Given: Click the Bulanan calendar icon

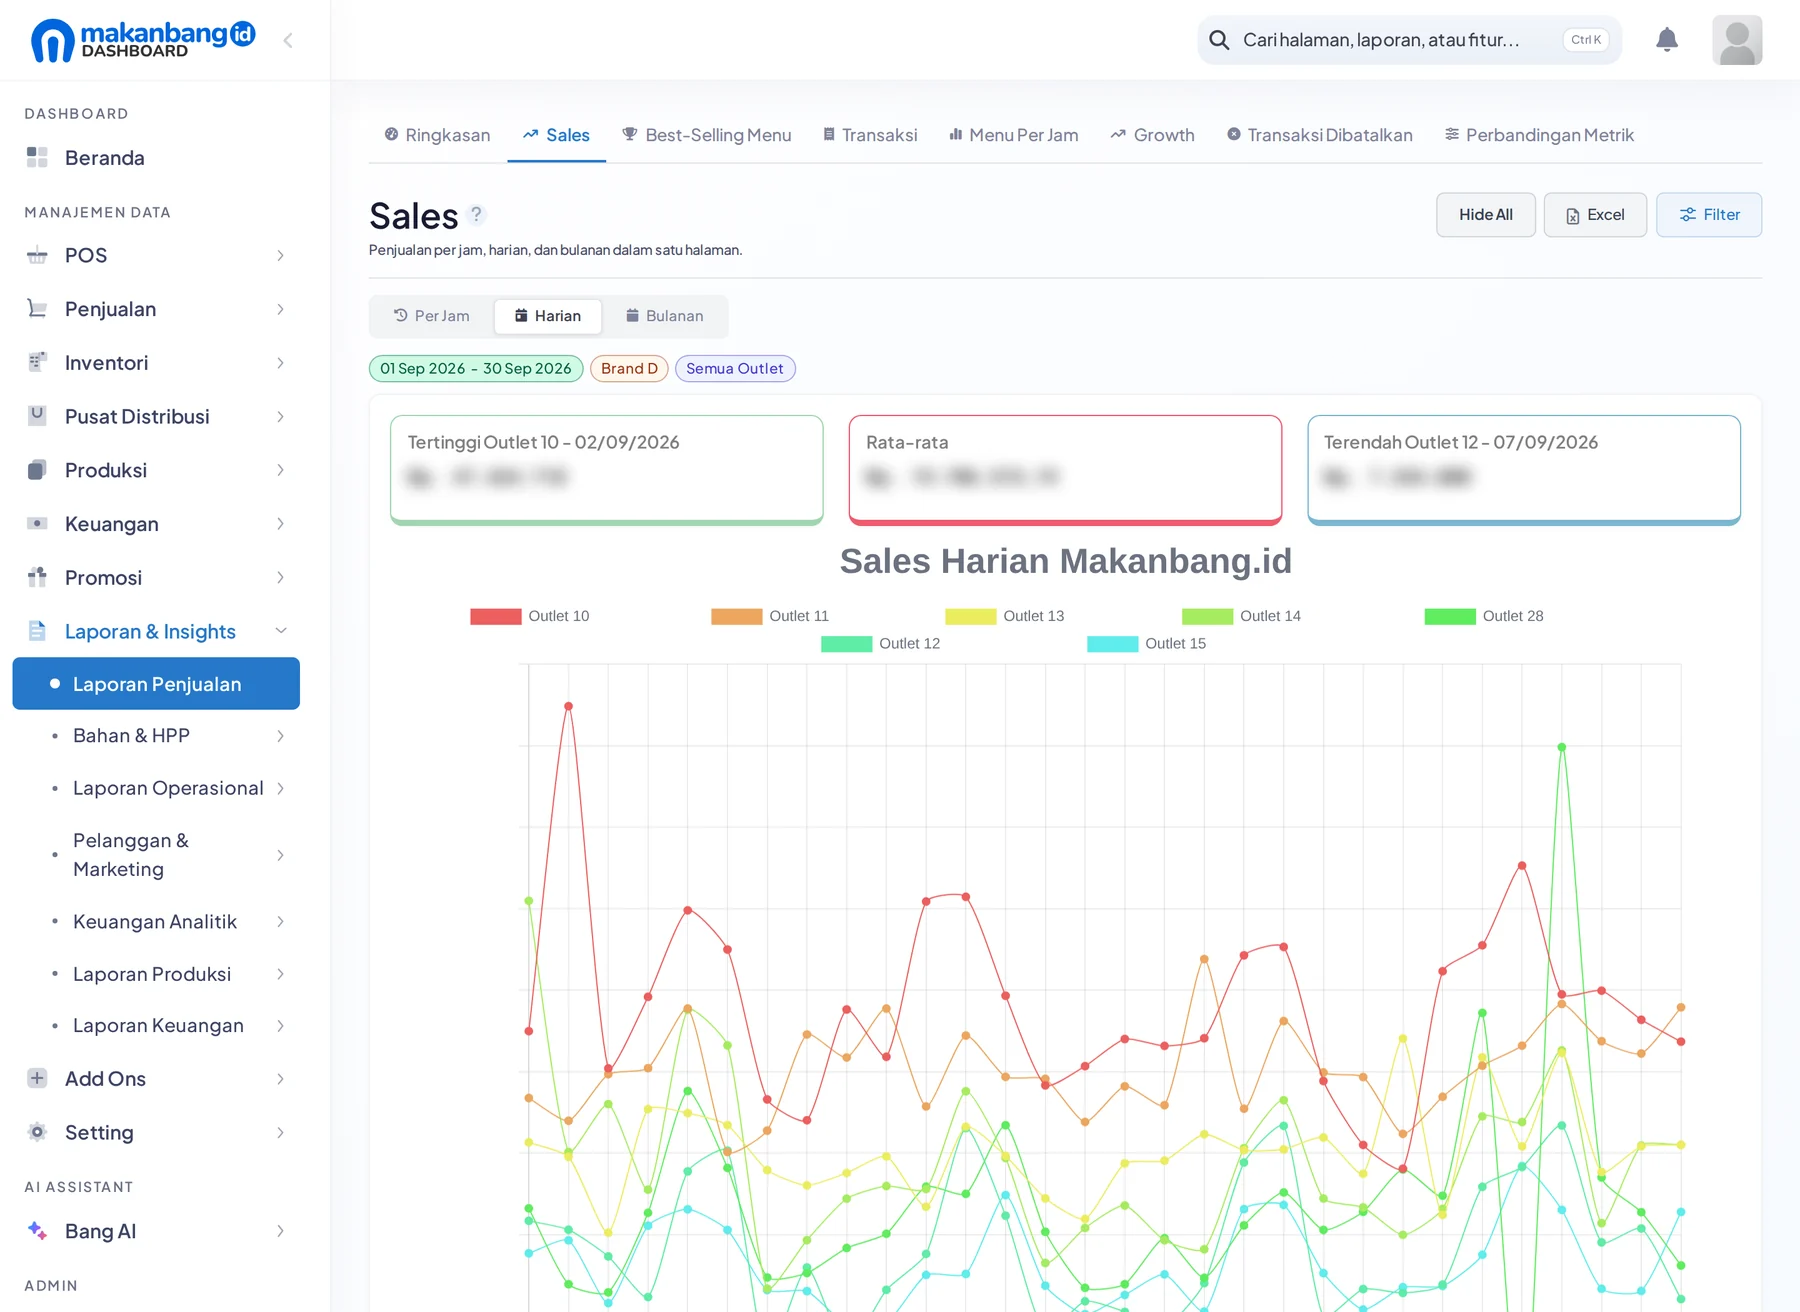Looking at the screenshot, I should coord(632,315).
